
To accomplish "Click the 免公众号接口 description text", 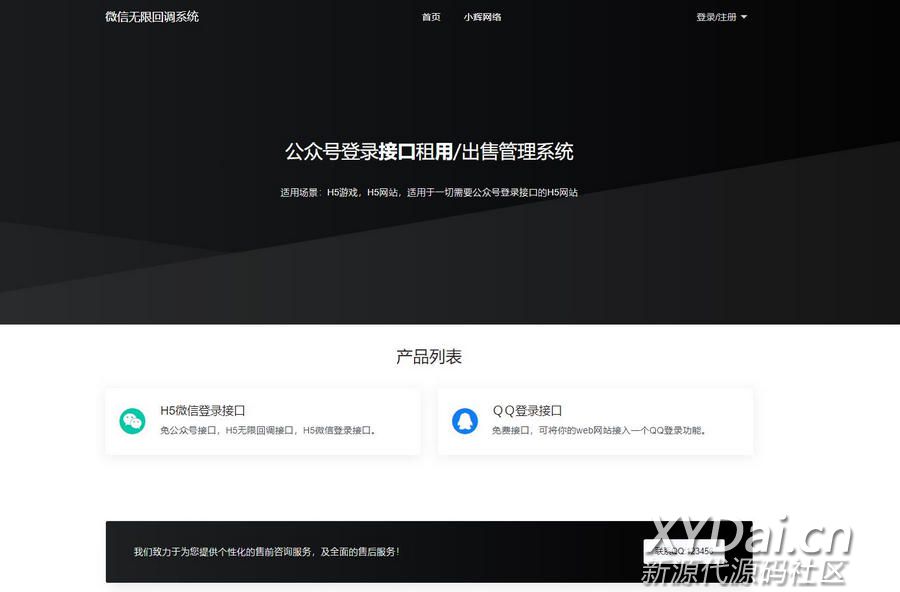I will 268,431.
